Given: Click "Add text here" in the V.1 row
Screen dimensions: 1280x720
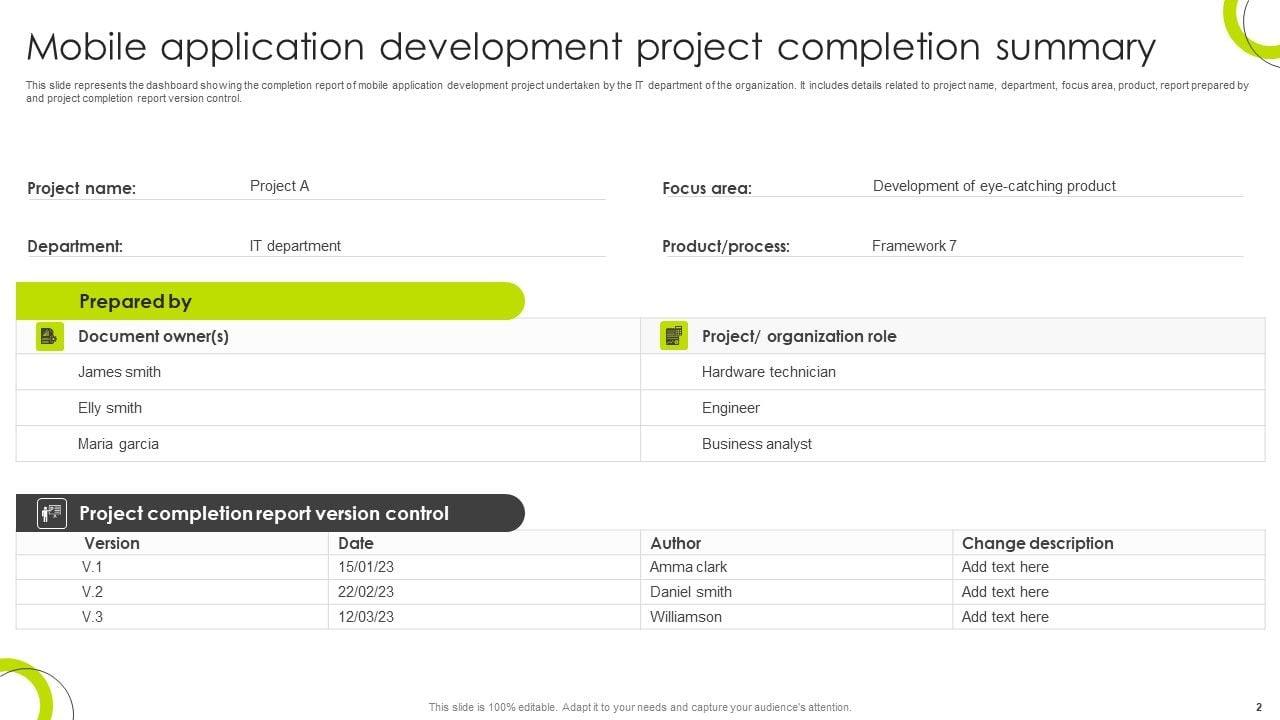Looking at the screenshot, I should tap(1005, 567).
